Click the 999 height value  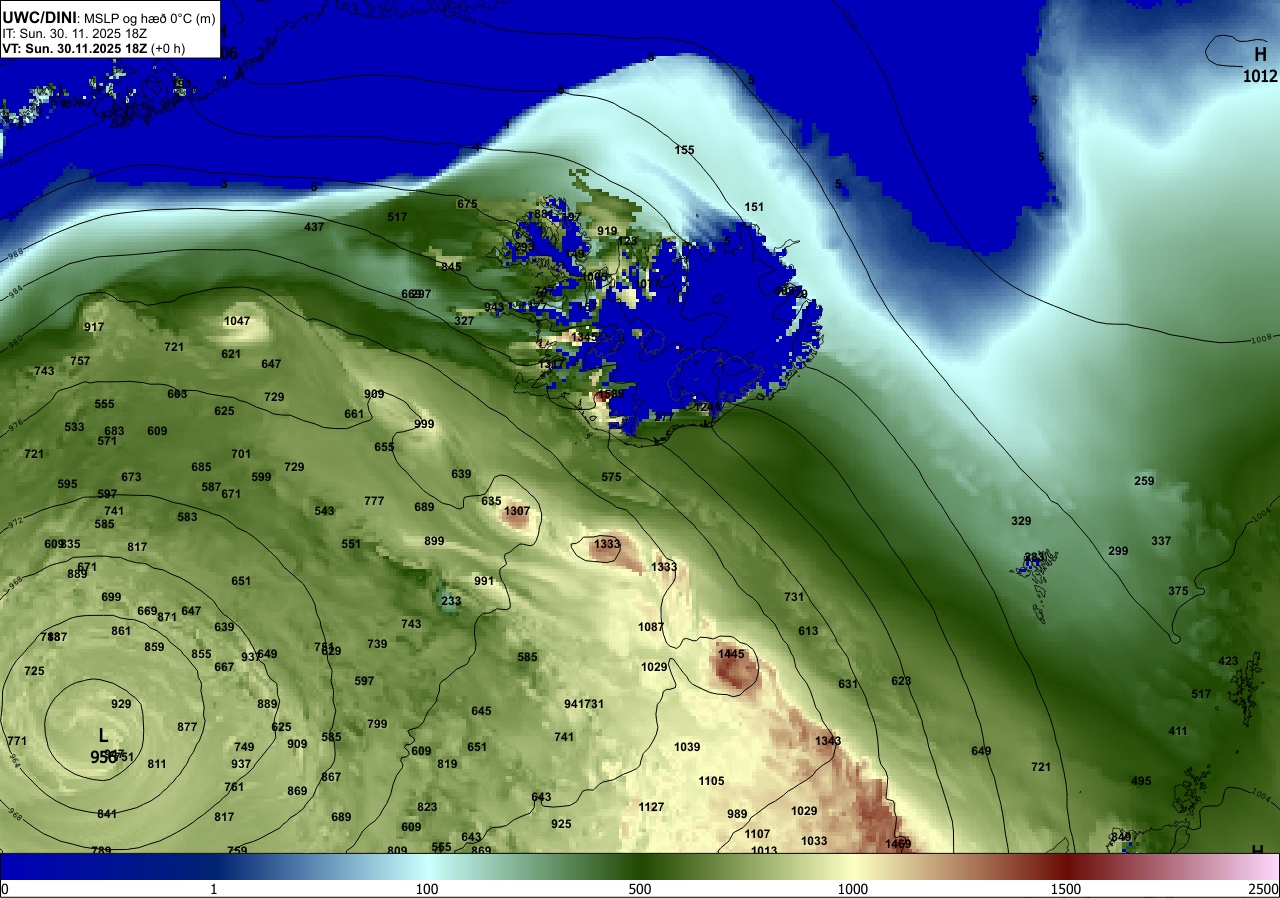(x=424, y=424)
